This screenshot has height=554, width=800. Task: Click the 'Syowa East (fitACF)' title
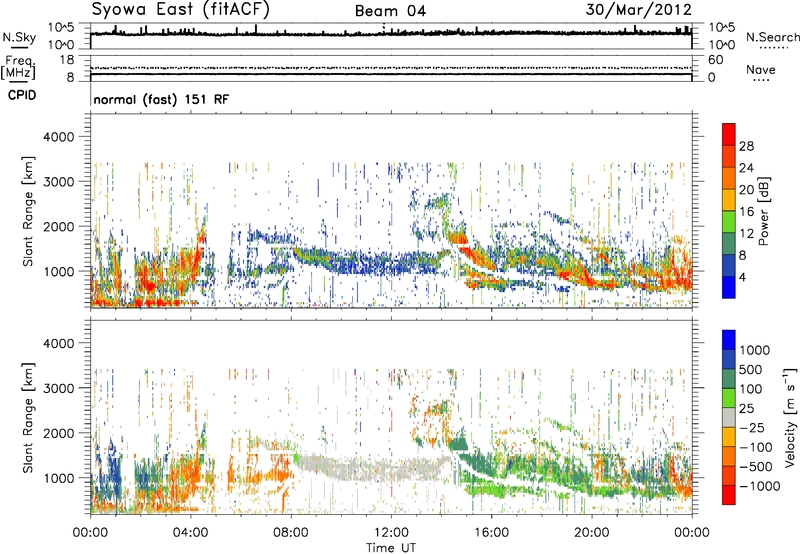181,10
